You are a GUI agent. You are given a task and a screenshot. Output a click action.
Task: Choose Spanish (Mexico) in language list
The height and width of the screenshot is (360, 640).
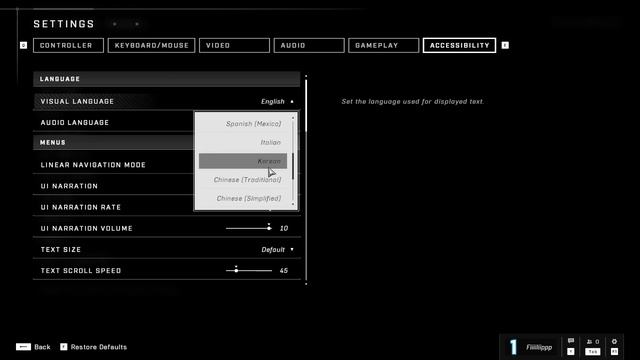(243, 124)
